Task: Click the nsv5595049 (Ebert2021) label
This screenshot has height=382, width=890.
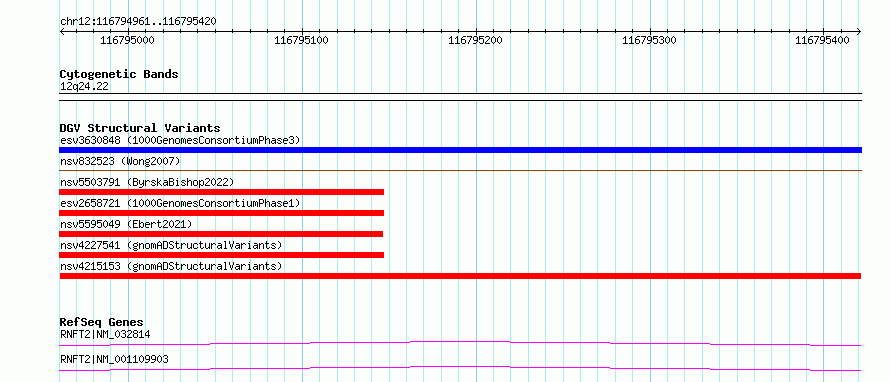Action: [126, 224]
